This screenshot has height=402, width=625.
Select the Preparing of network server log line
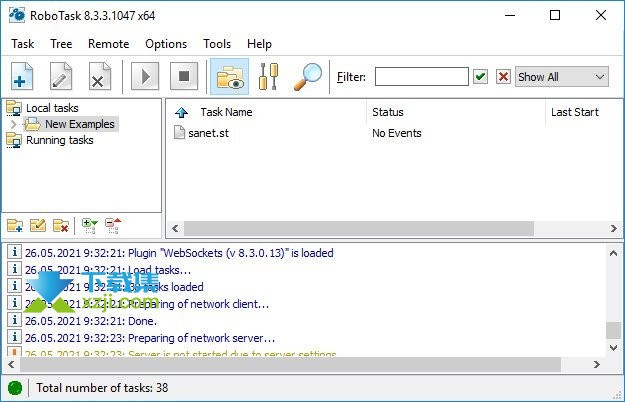pyautogui.click(x=150, y=338)
